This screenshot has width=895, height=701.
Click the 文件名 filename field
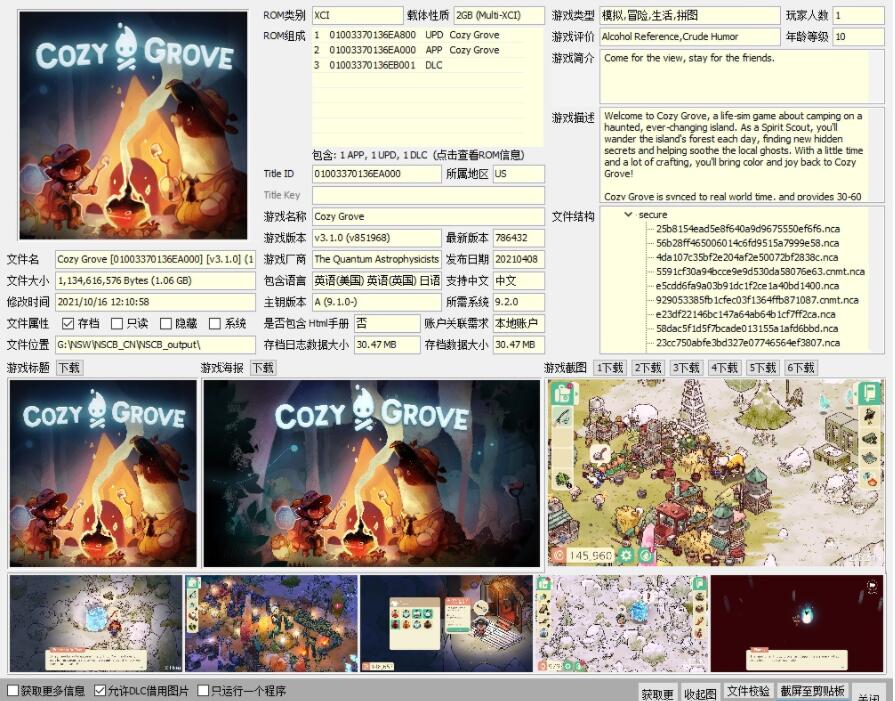point(155,259)
